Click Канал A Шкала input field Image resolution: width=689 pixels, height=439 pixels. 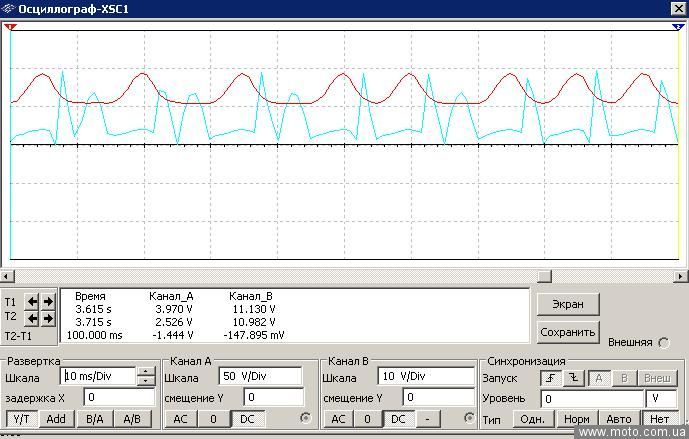click(259, 377)
